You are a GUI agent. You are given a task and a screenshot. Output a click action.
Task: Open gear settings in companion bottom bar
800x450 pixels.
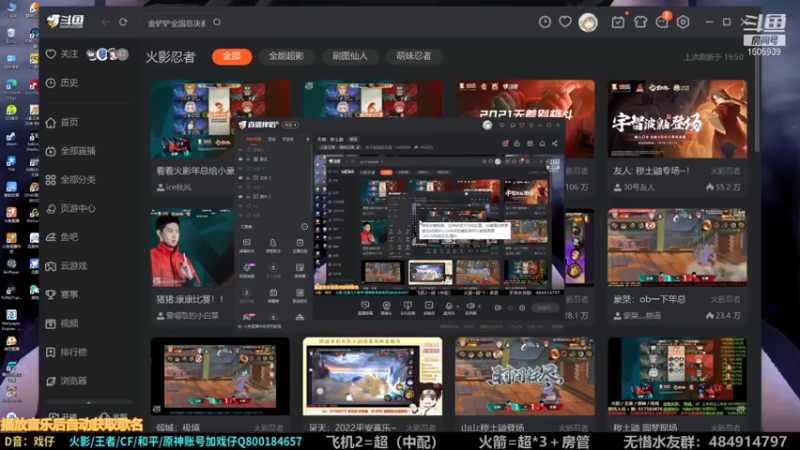click(x=522, y=308)
